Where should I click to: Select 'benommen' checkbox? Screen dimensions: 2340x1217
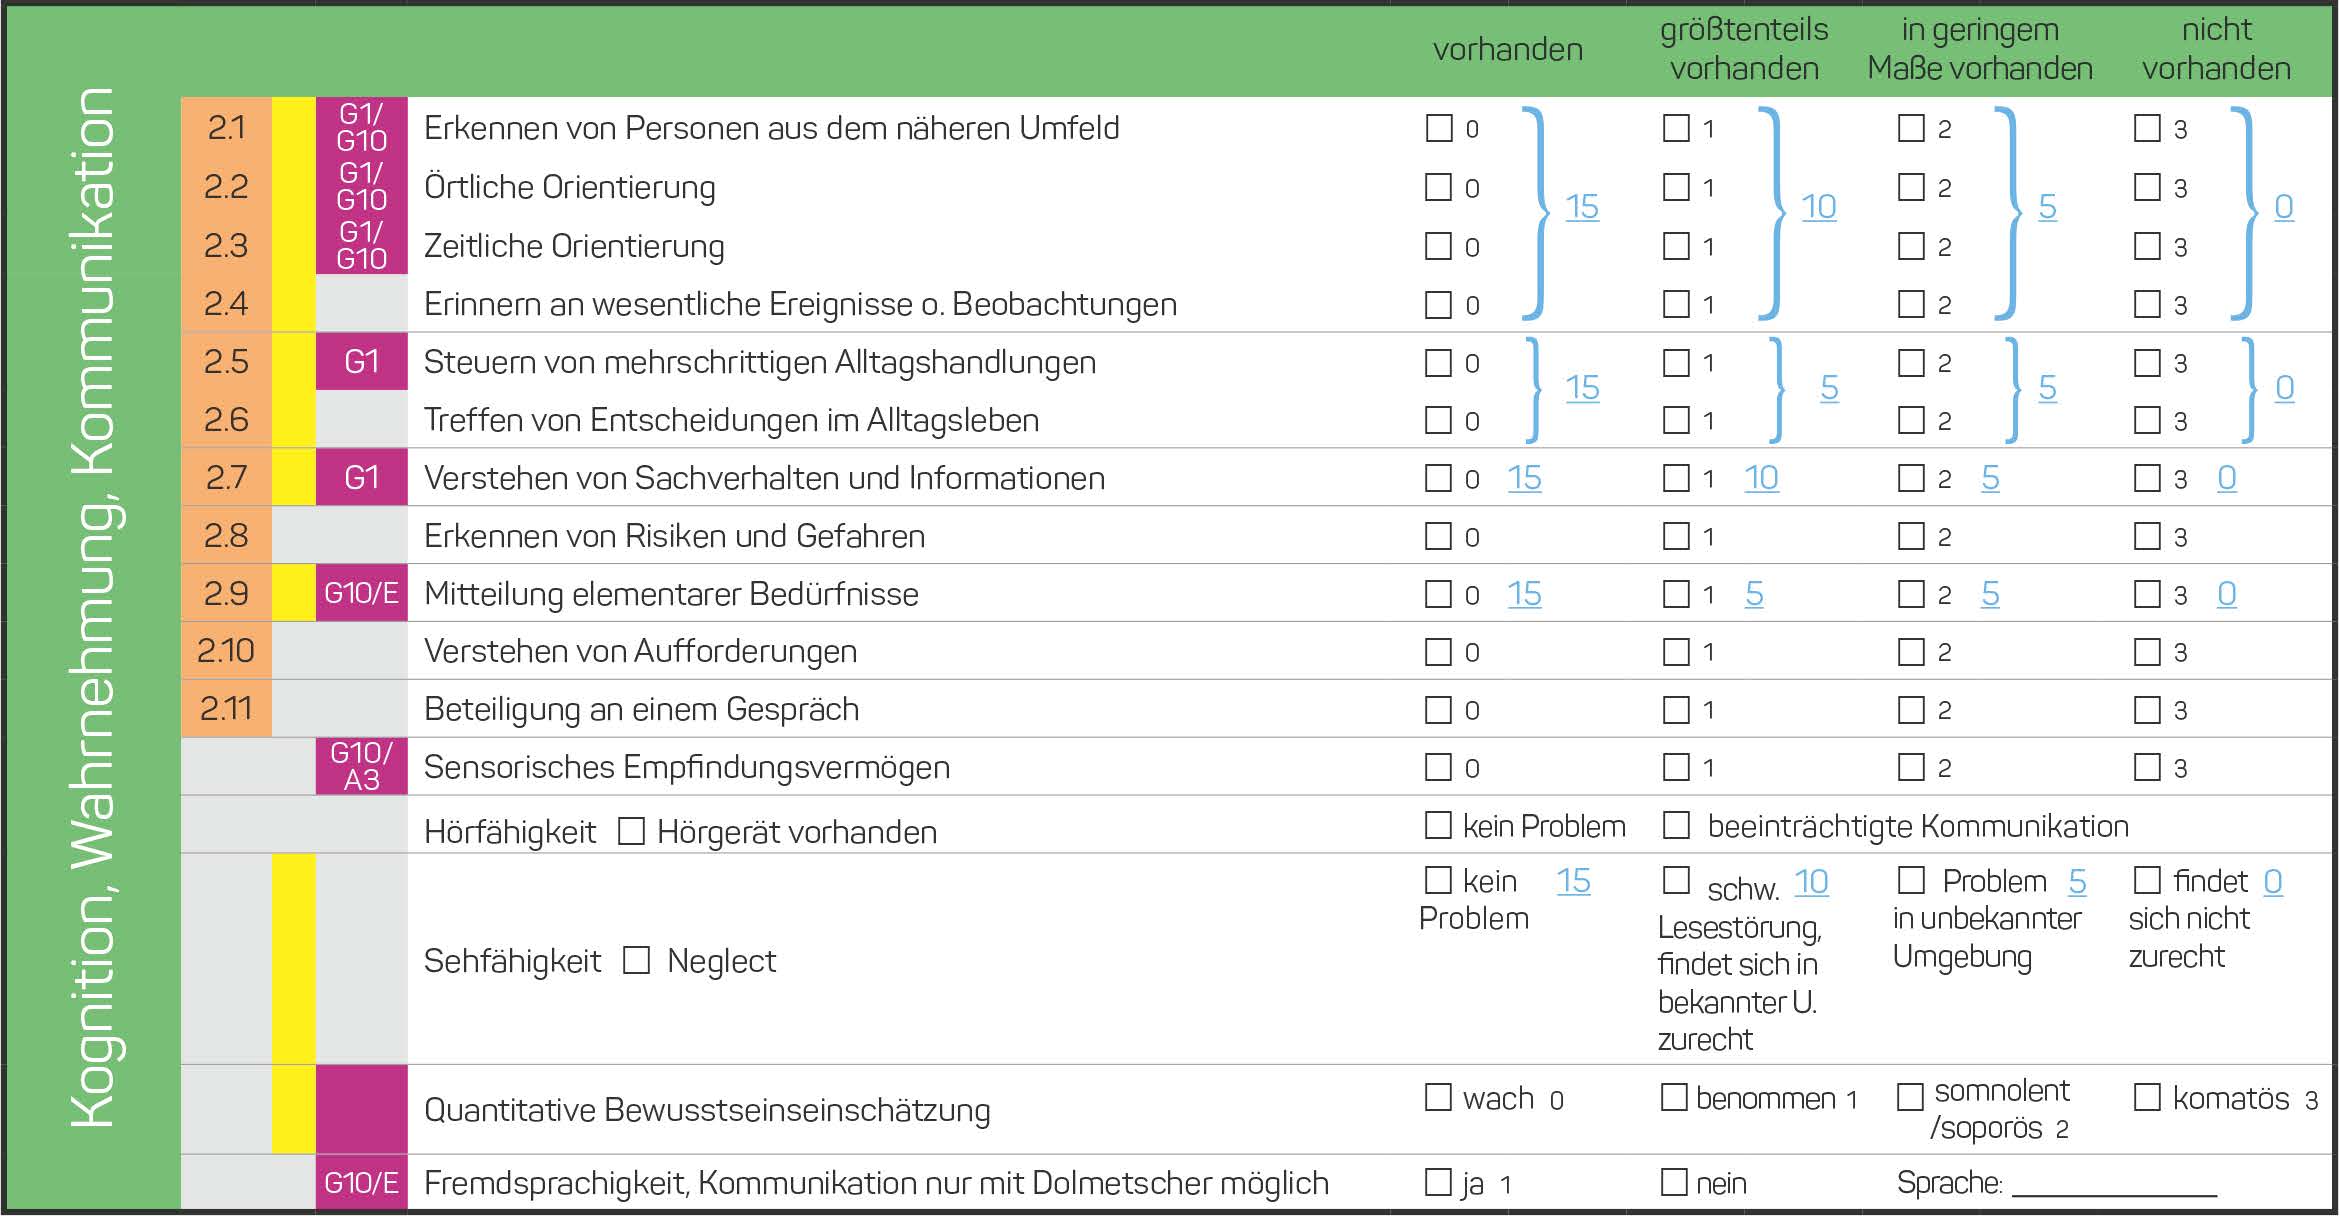click(x=1675, y=1097)
